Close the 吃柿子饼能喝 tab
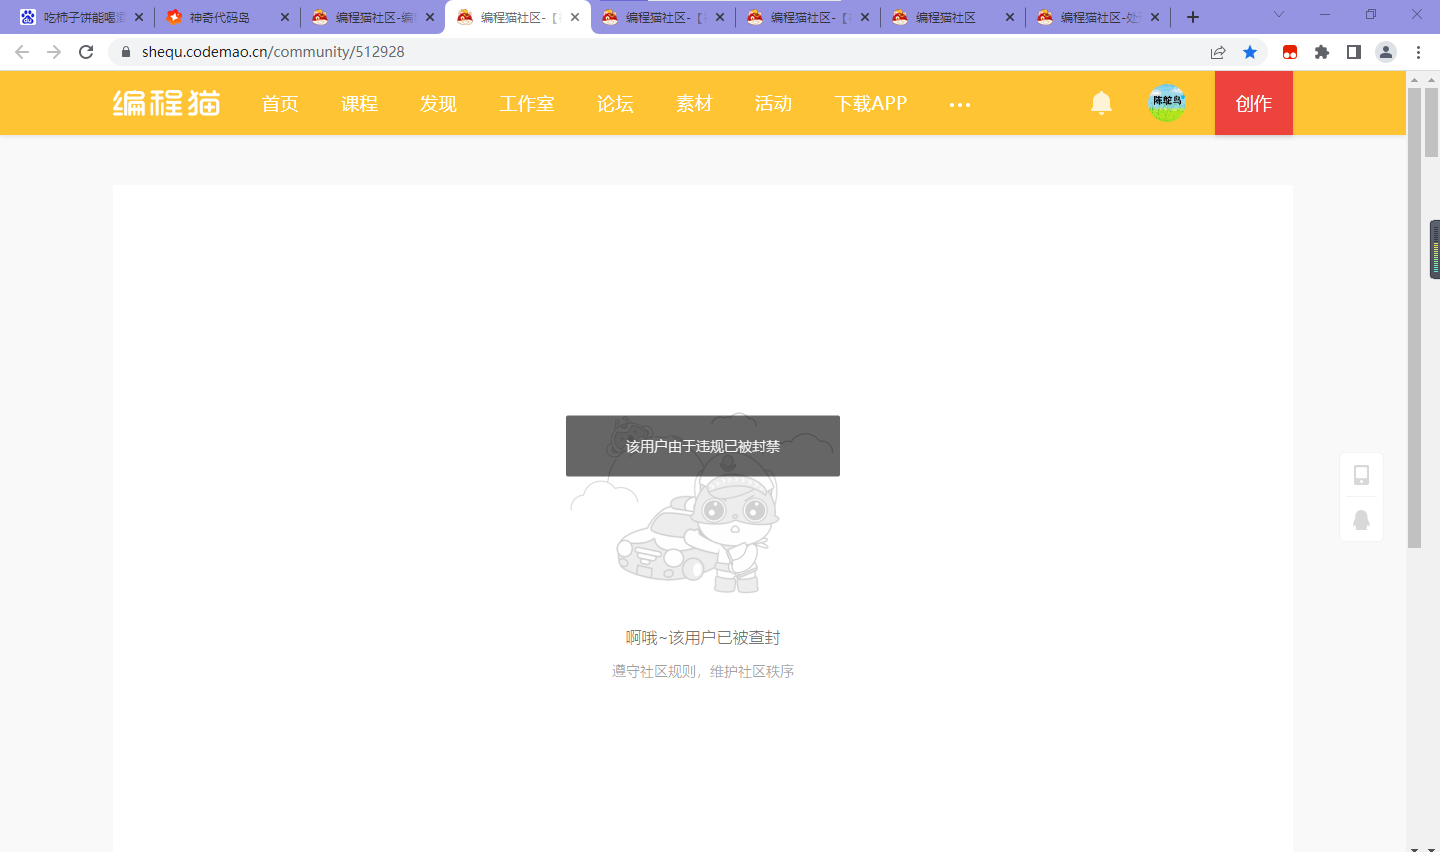This screenshot has width=1440, height=852. [139, 17]
